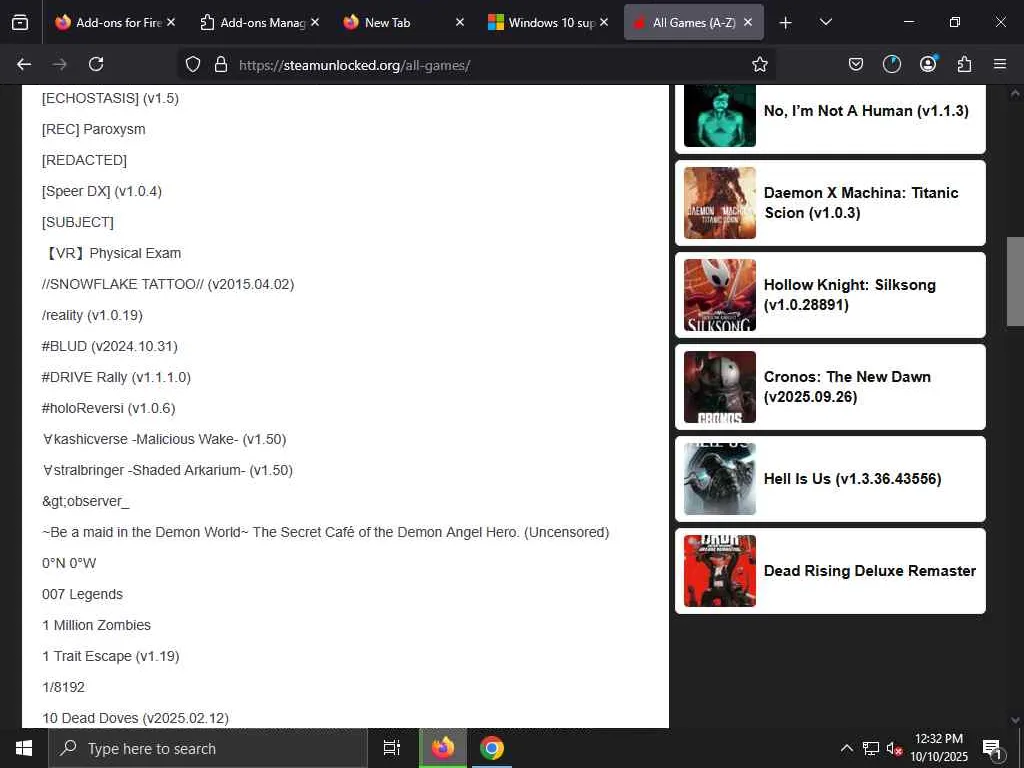
Task: Close the All Games (A-Z) tab
Action: pyautogui.click(x=748, y=22)
